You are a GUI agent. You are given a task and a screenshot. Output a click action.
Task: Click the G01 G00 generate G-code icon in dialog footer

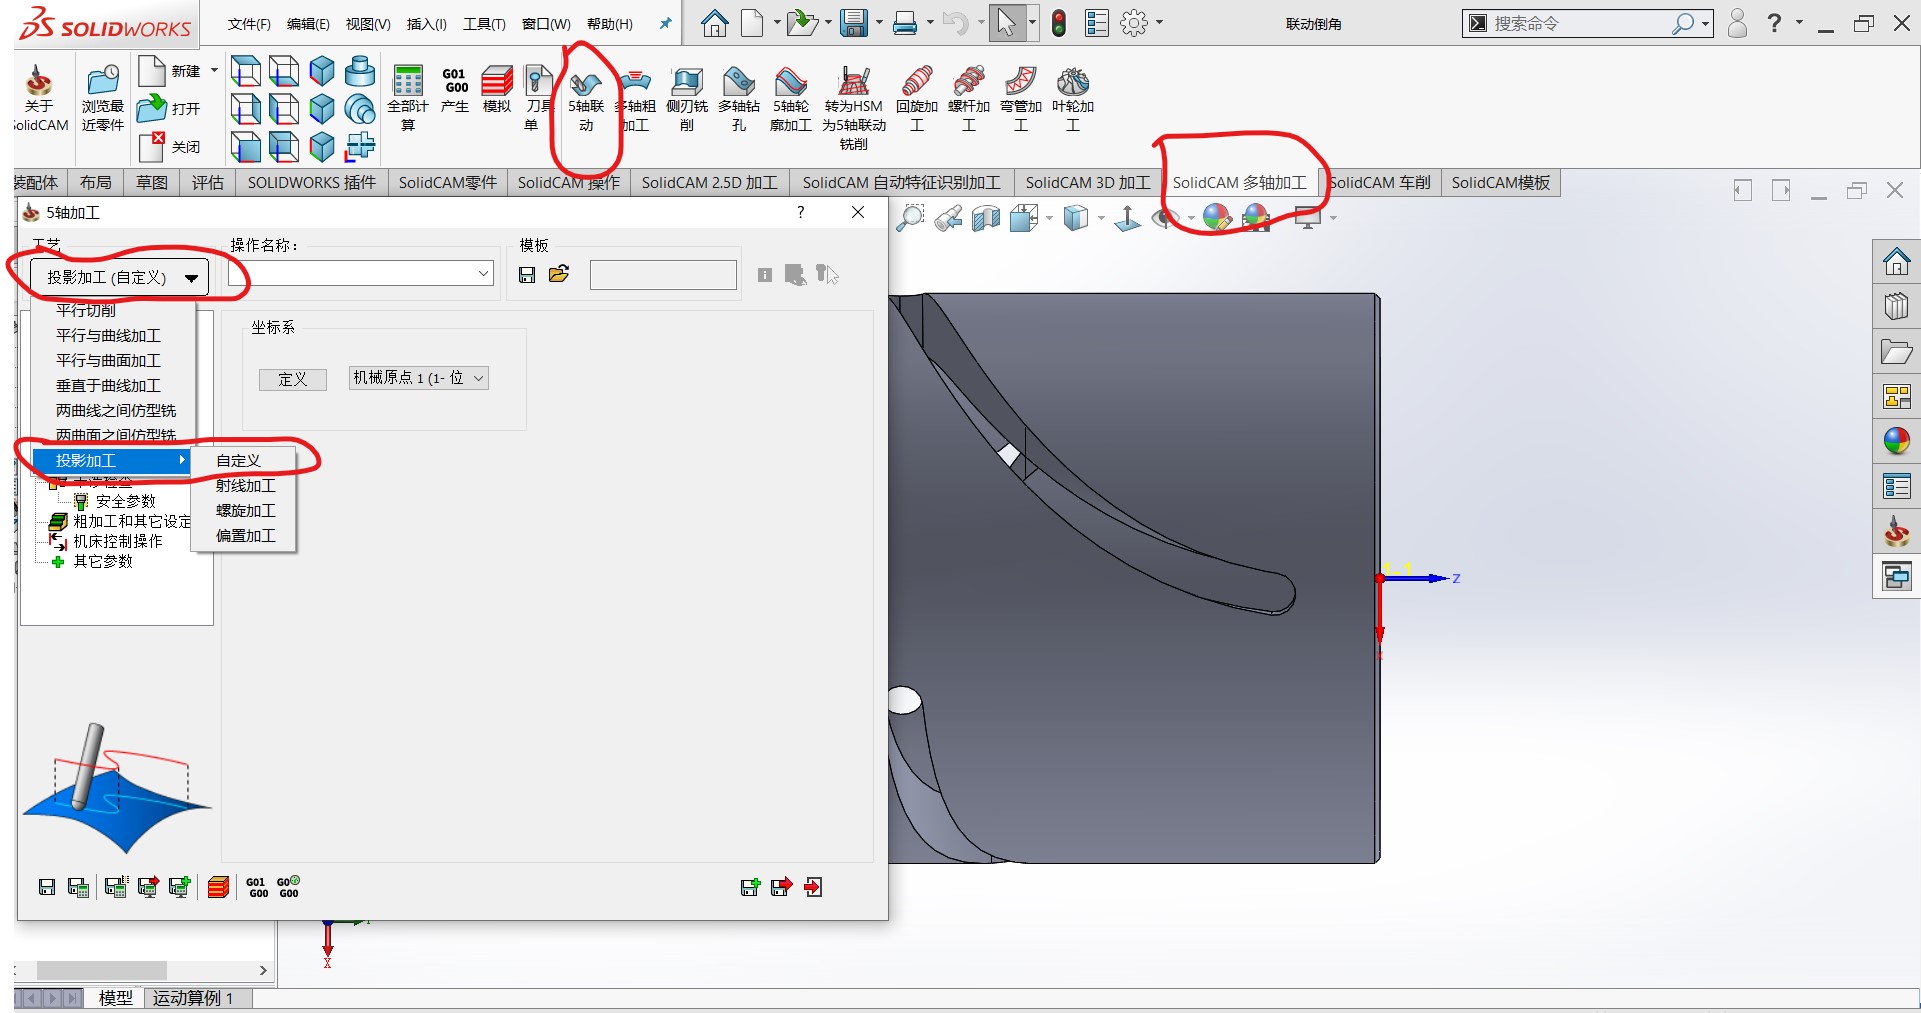coord(258,887)
